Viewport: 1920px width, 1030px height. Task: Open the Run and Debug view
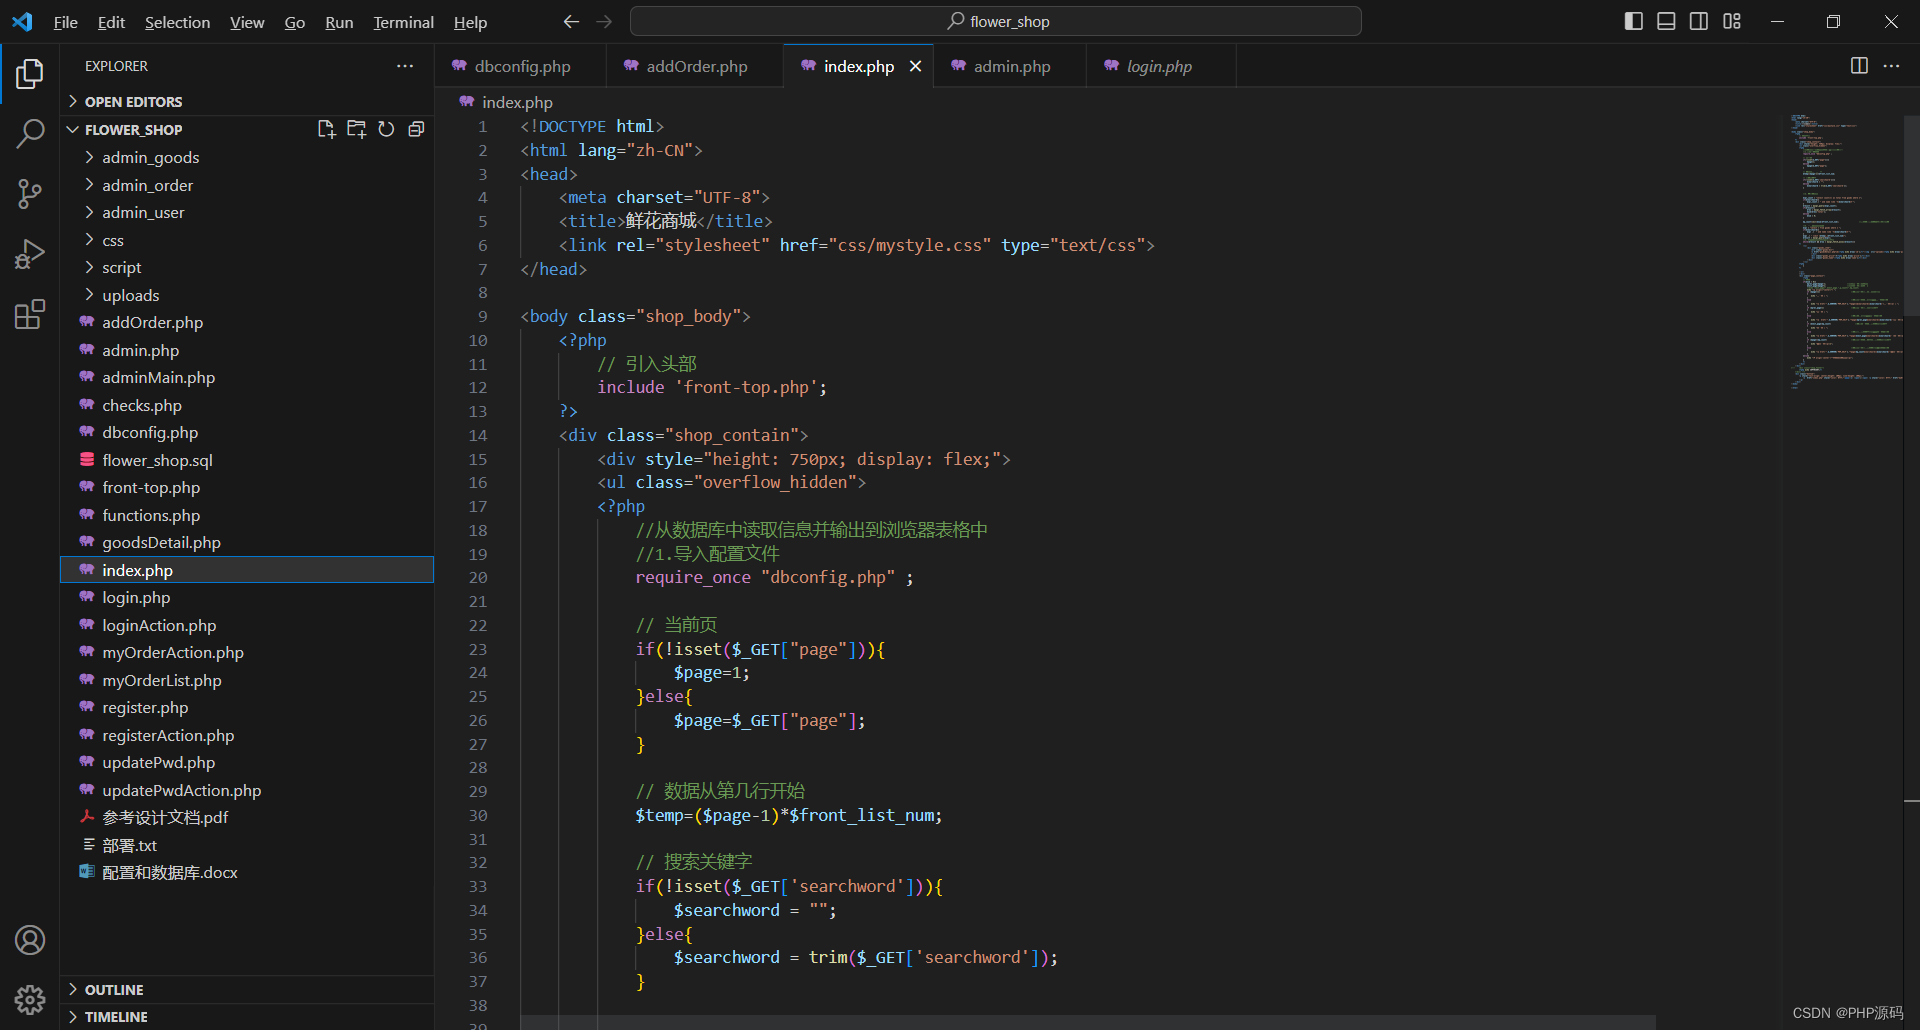(x=30, y=254)
